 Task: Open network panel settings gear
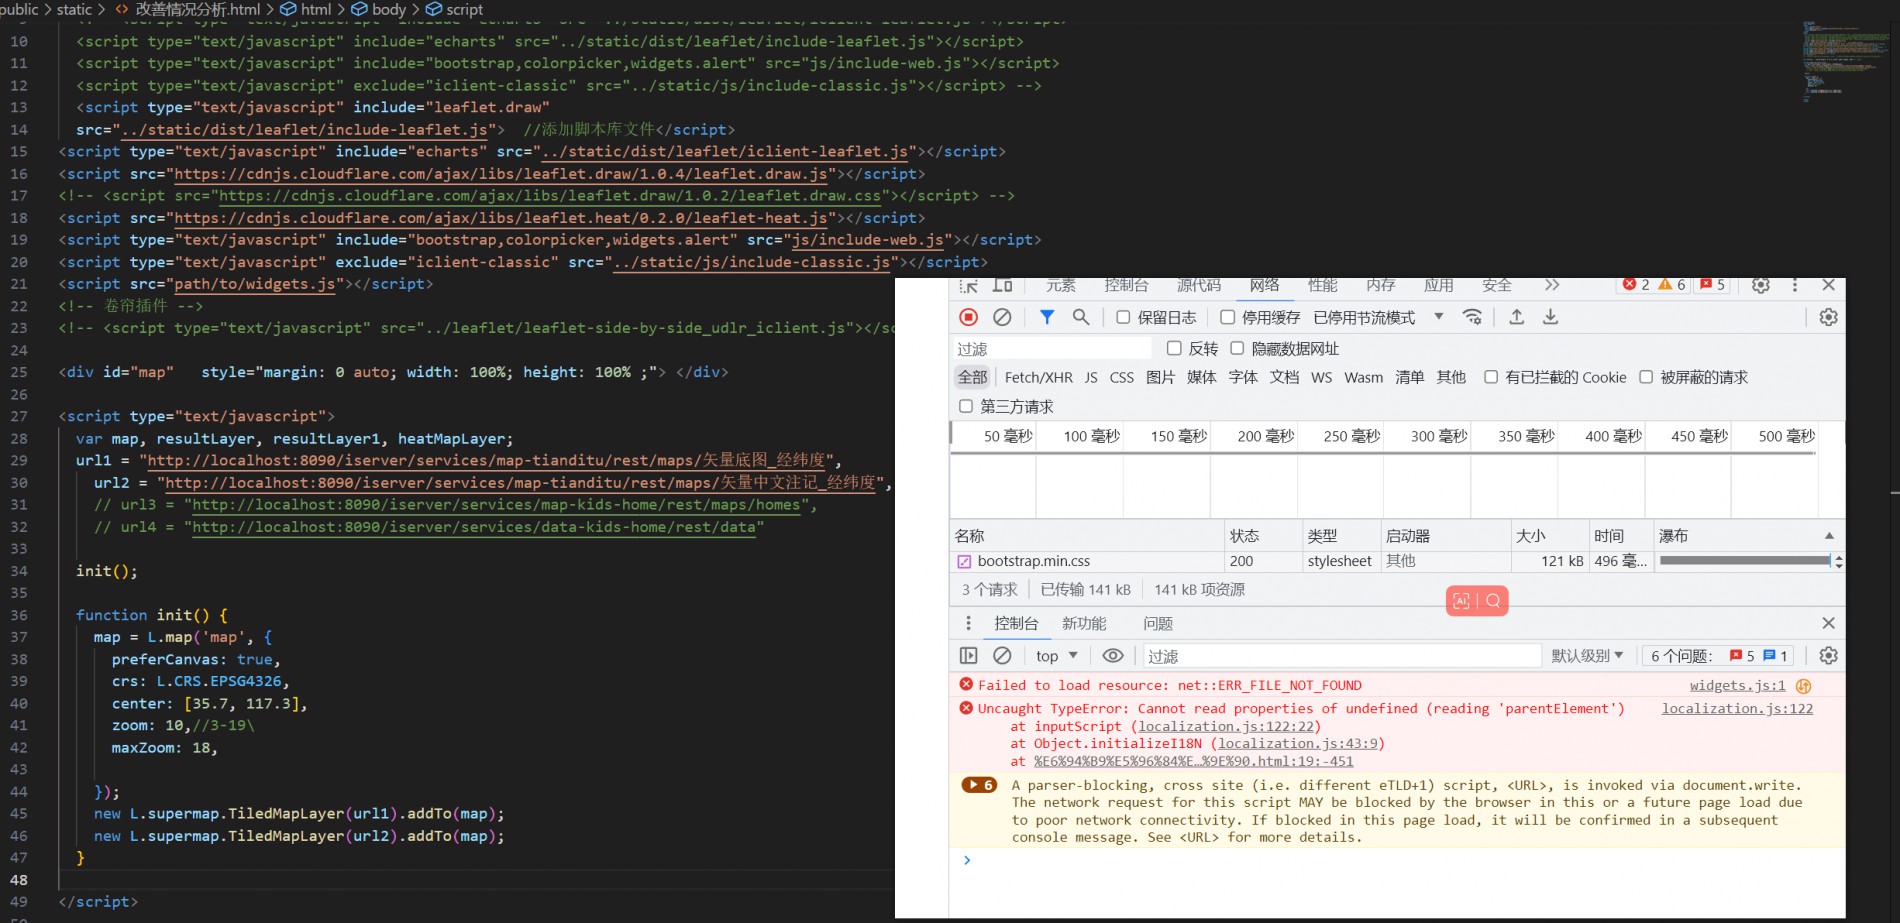click(x=1828, y=317)
